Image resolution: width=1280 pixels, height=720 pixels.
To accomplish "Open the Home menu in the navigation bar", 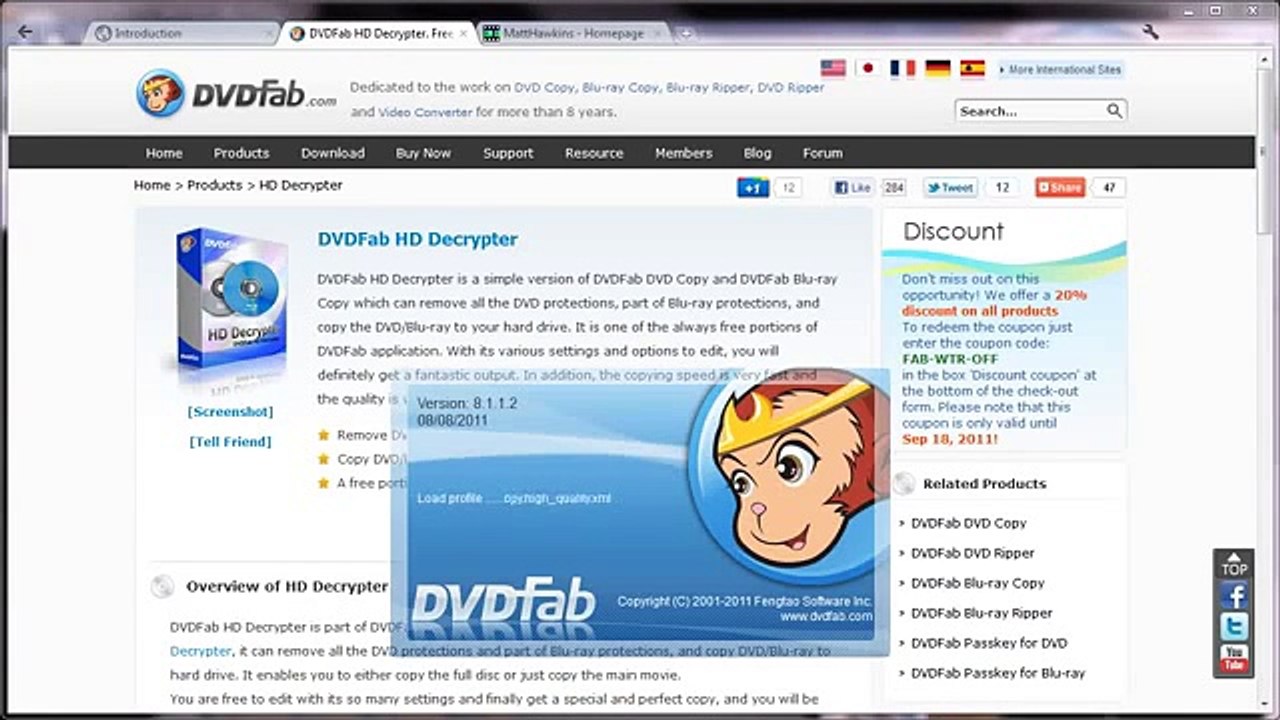I will coord(164,153).
